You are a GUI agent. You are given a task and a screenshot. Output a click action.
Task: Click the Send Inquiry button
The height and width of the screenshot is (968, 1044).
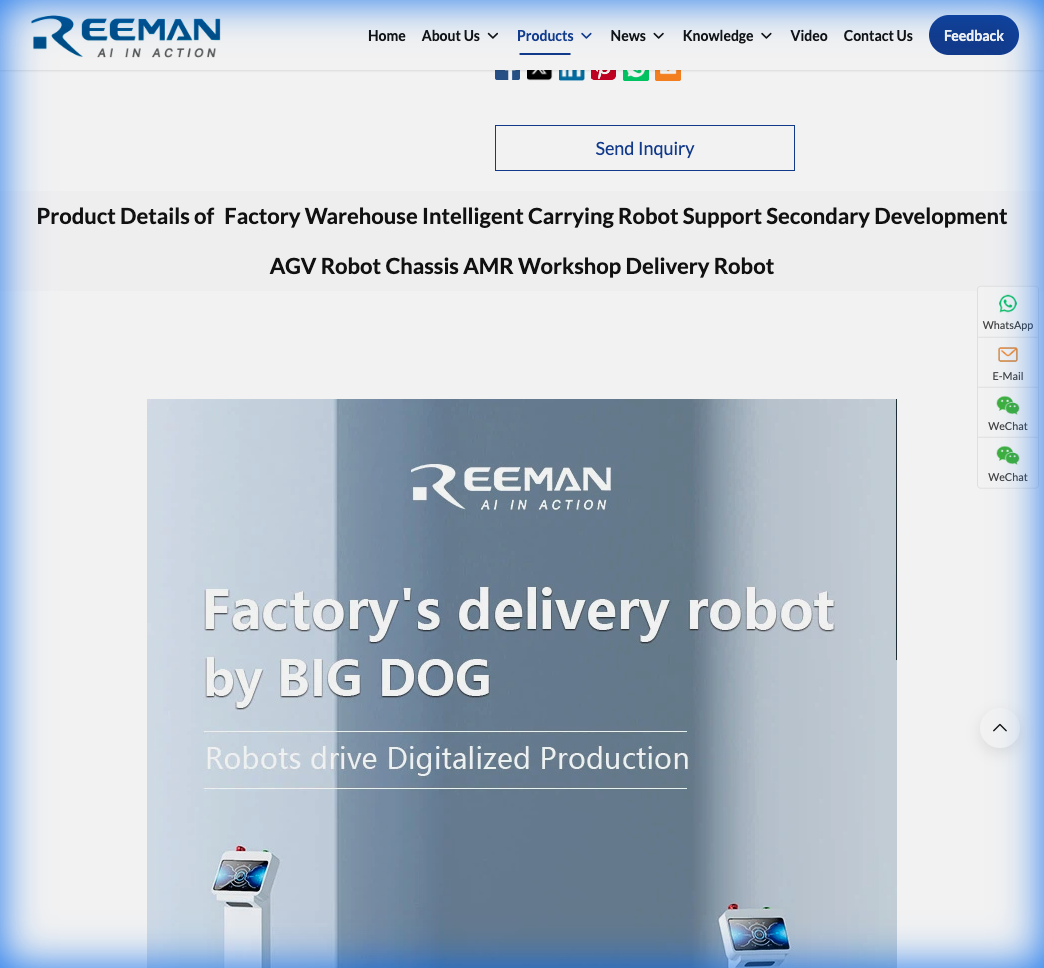644,147
